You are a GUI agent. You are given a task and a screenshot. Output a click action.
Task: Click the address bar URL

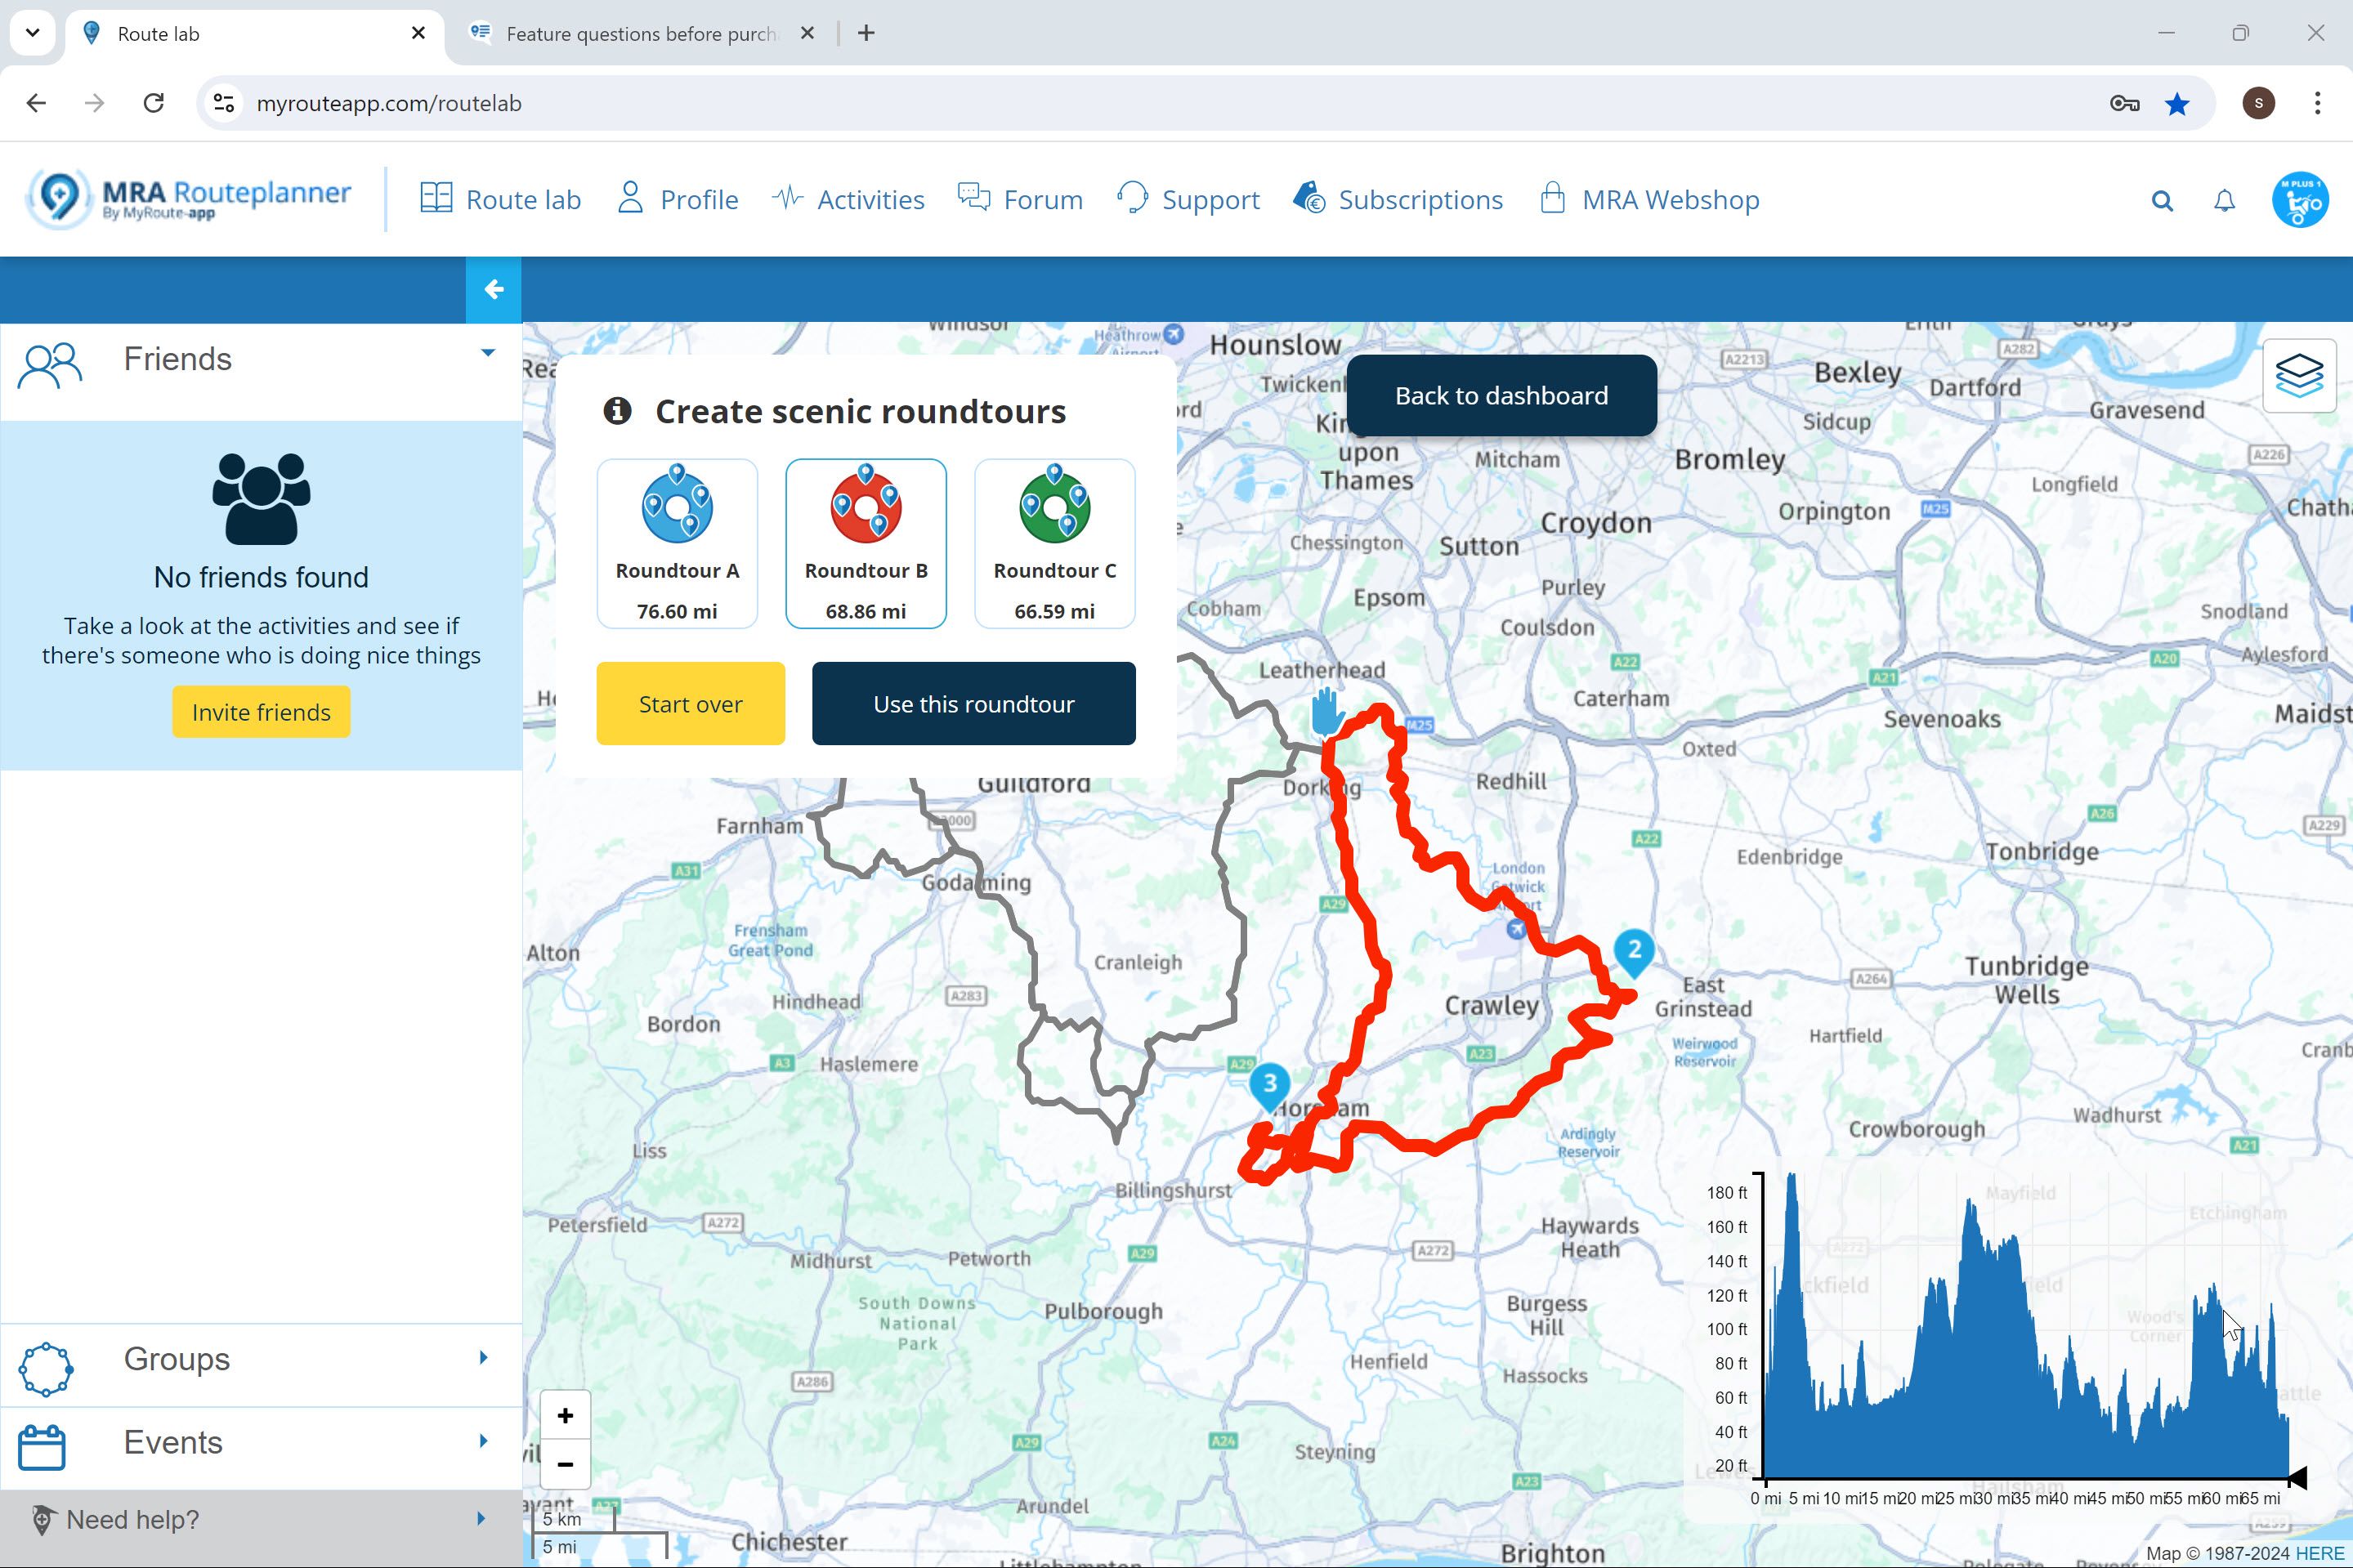(389, 103)
